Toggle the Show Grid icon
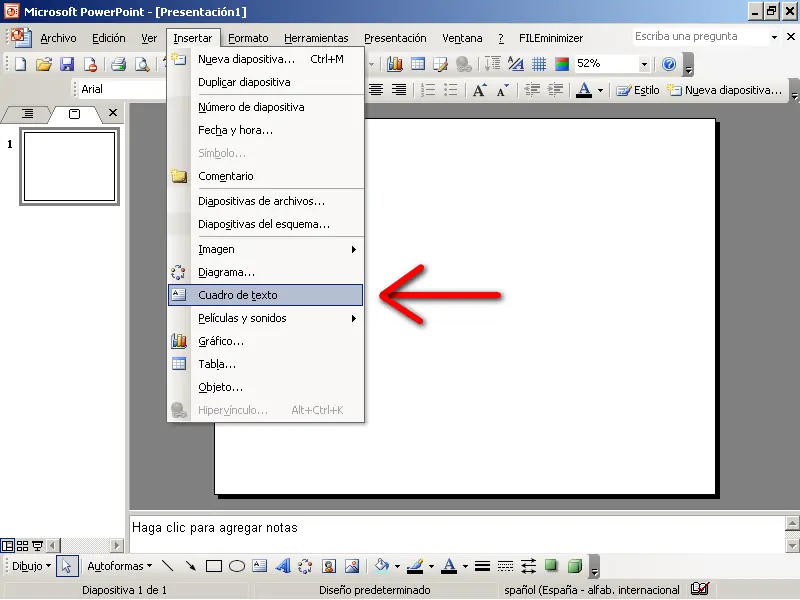Screen dimensions: 800x600 click(x=539, y=64)
